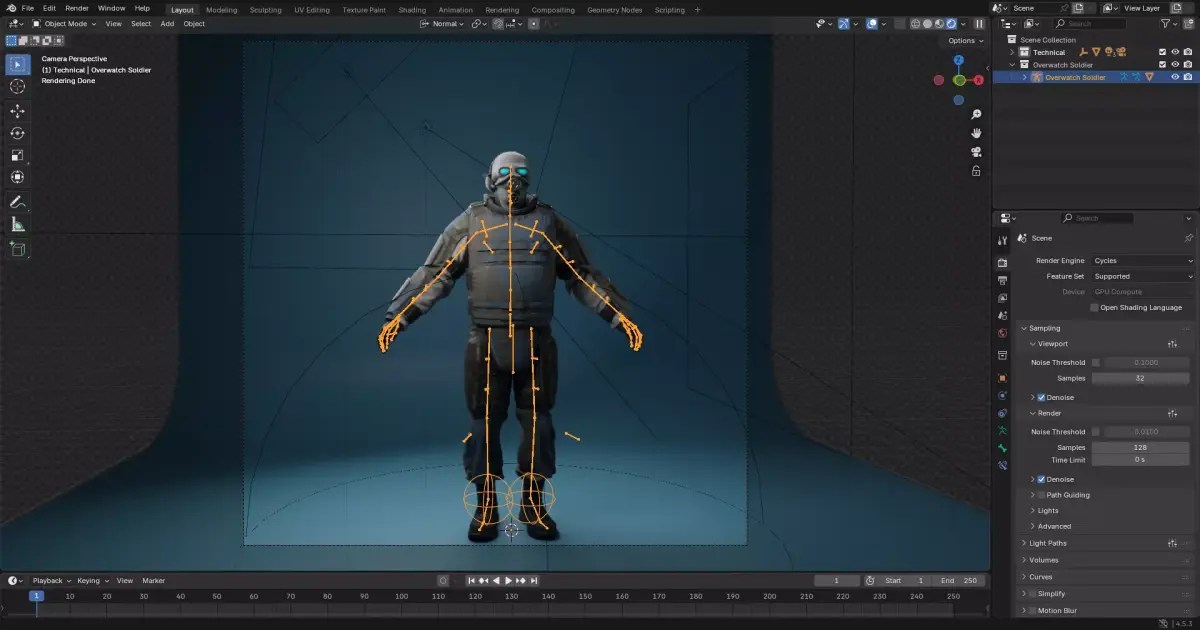Play the animation forward
The height and width of the screenshot is (630, 1200).
point(508,580)
